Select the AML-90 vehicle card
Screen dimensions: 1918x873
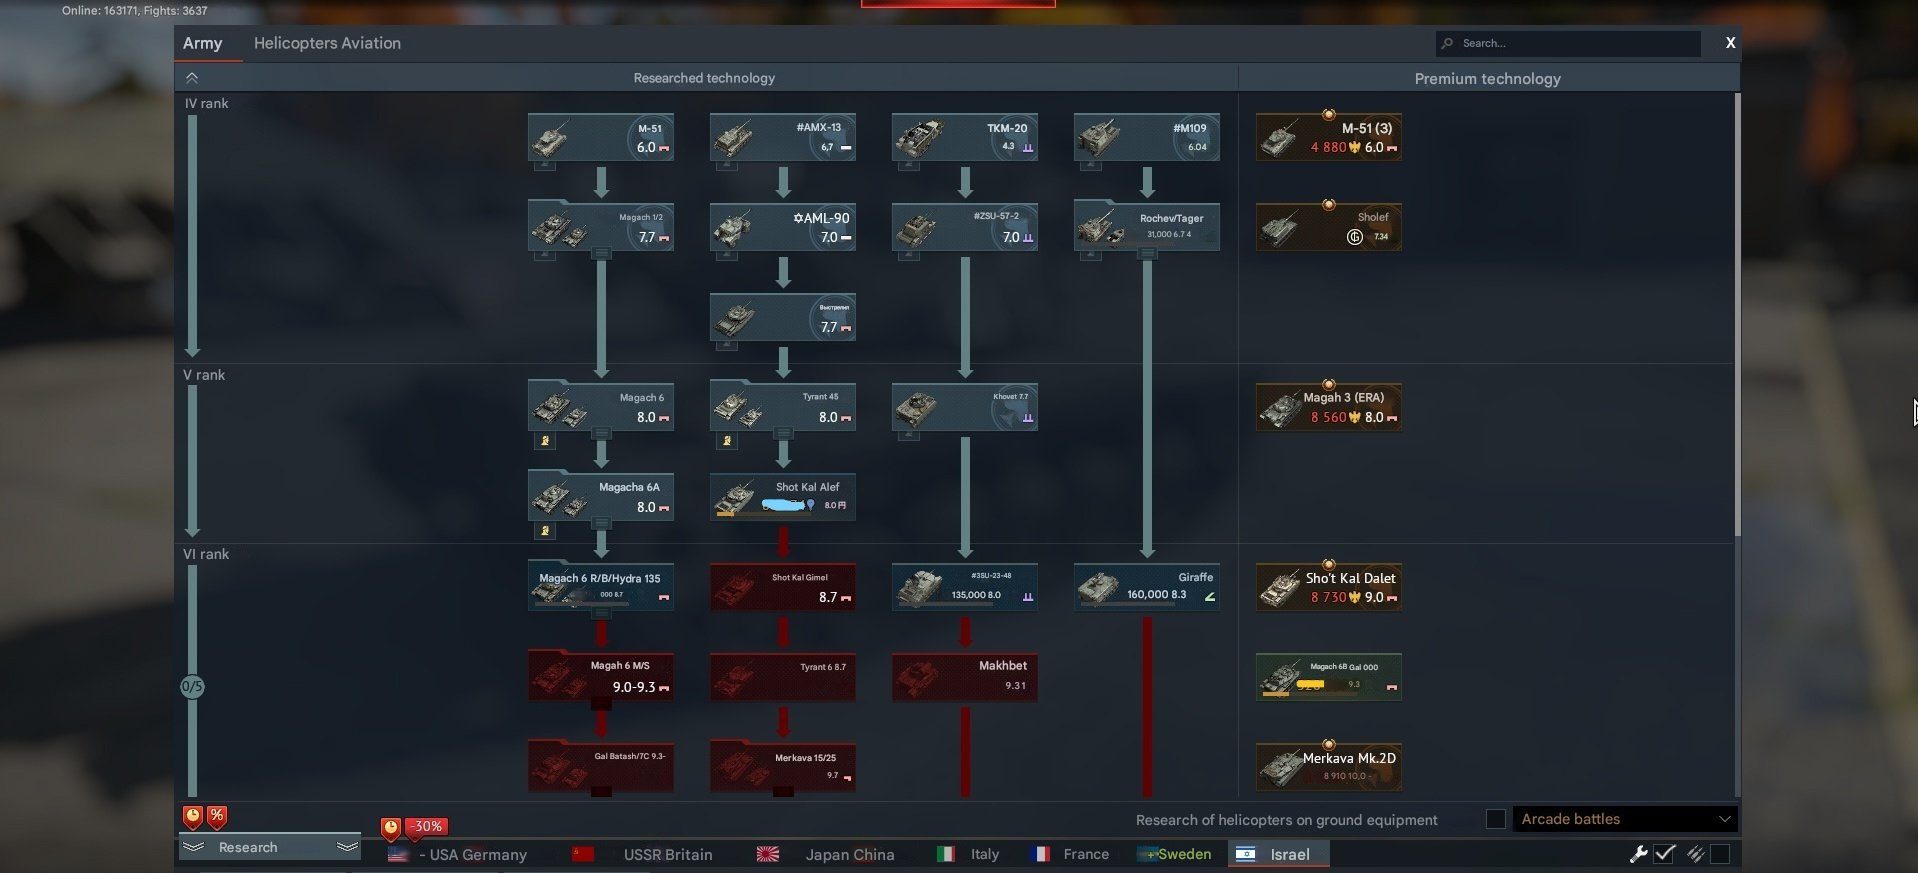pyautogui.click(x=782, y=227)
